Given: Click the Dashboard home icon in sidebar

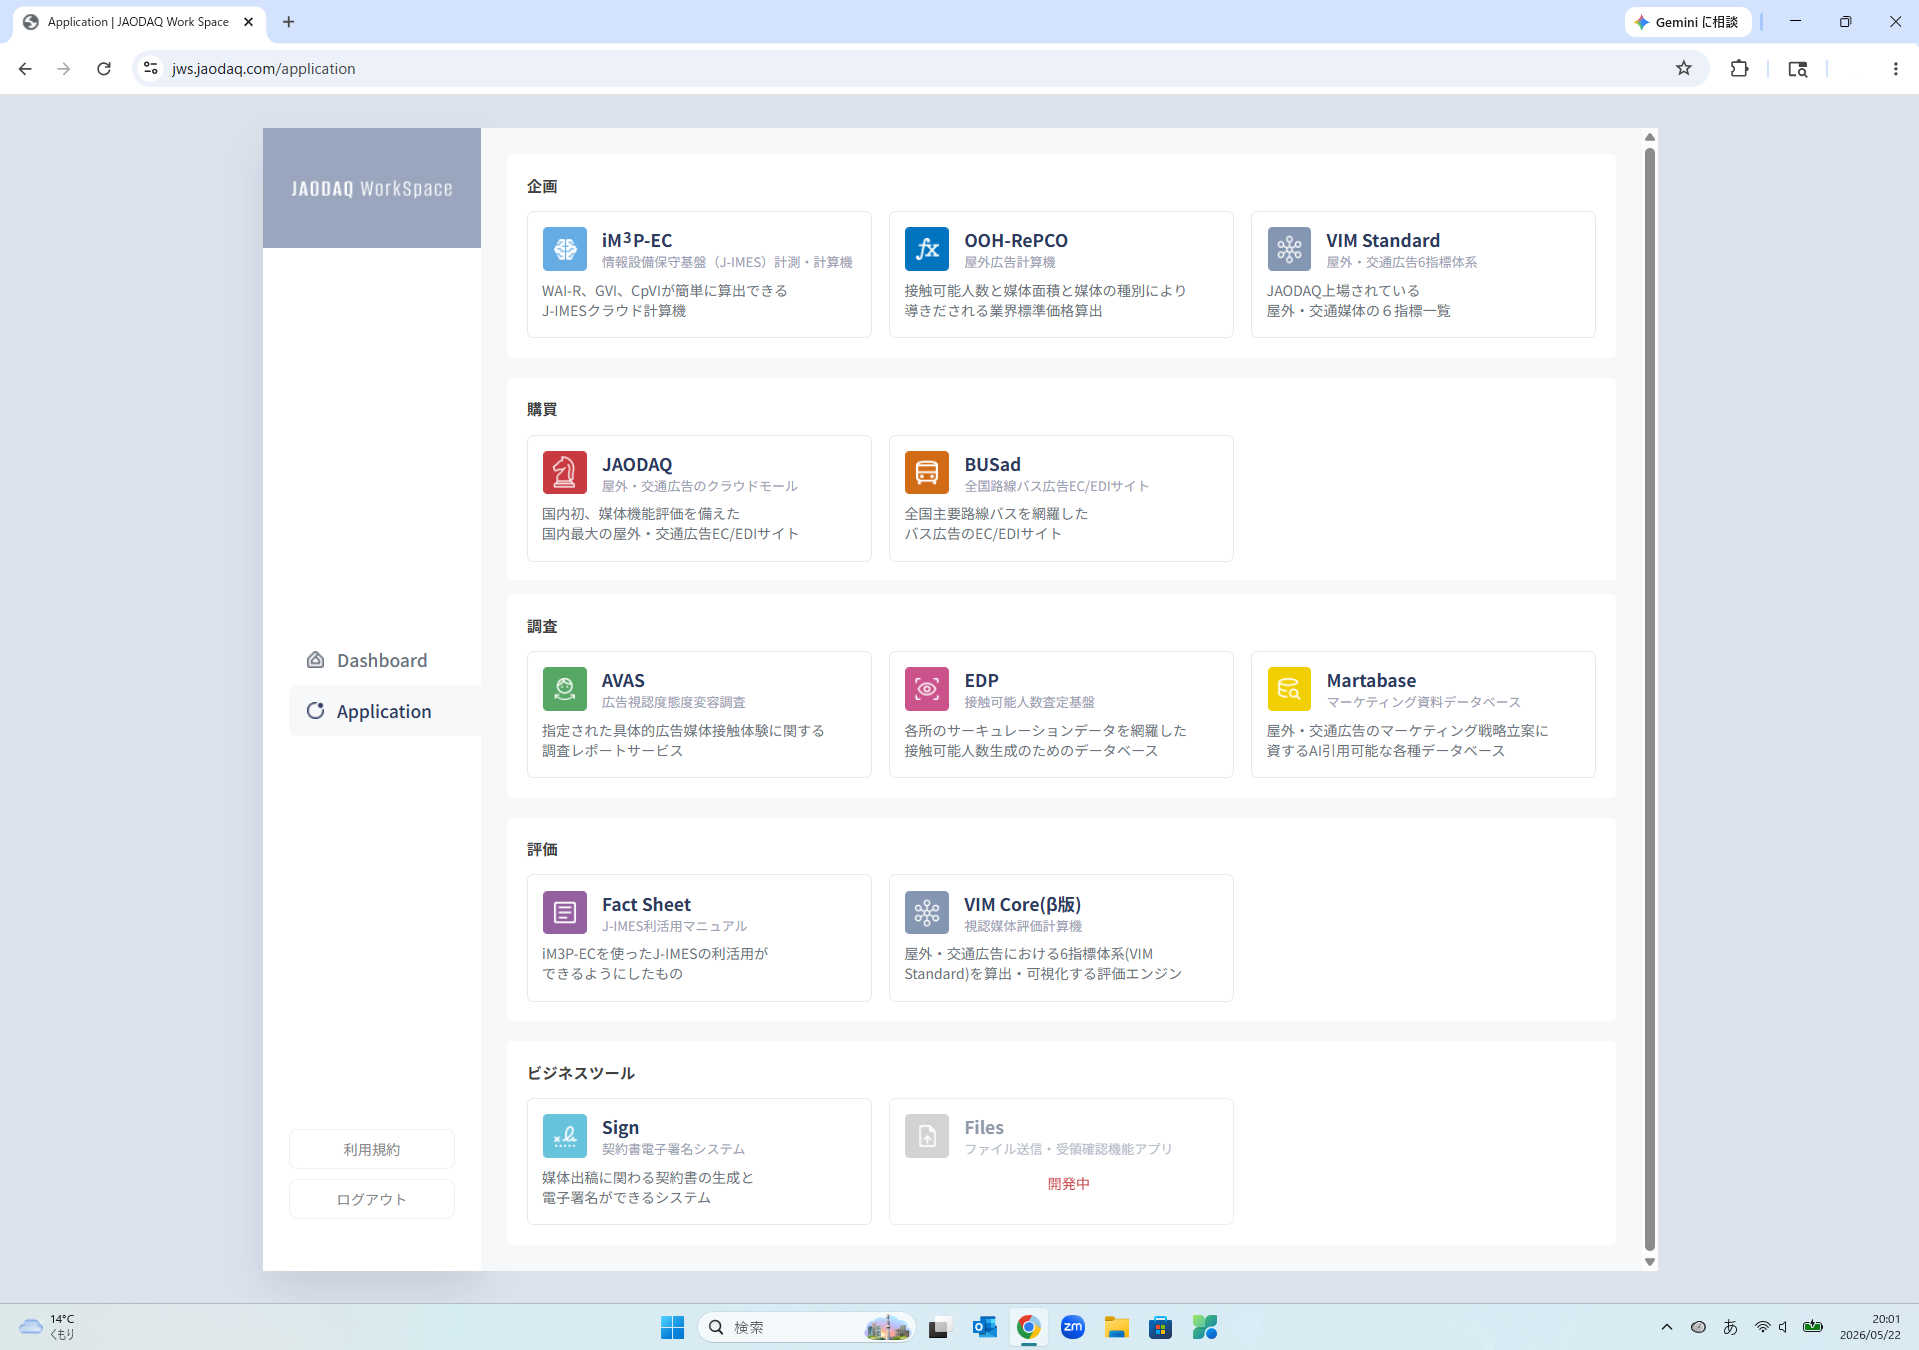Looking at the screenshot, I should point(315,660).
